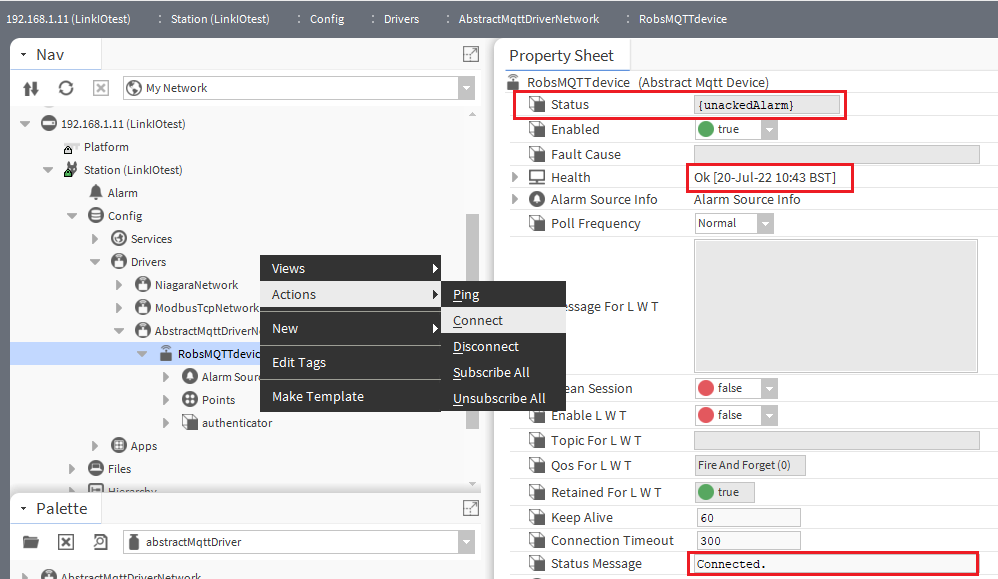Select the RobsMQTTdevice device icon in Property Sheet
This screenshot has height=579, width=998.
pos(512,82)
